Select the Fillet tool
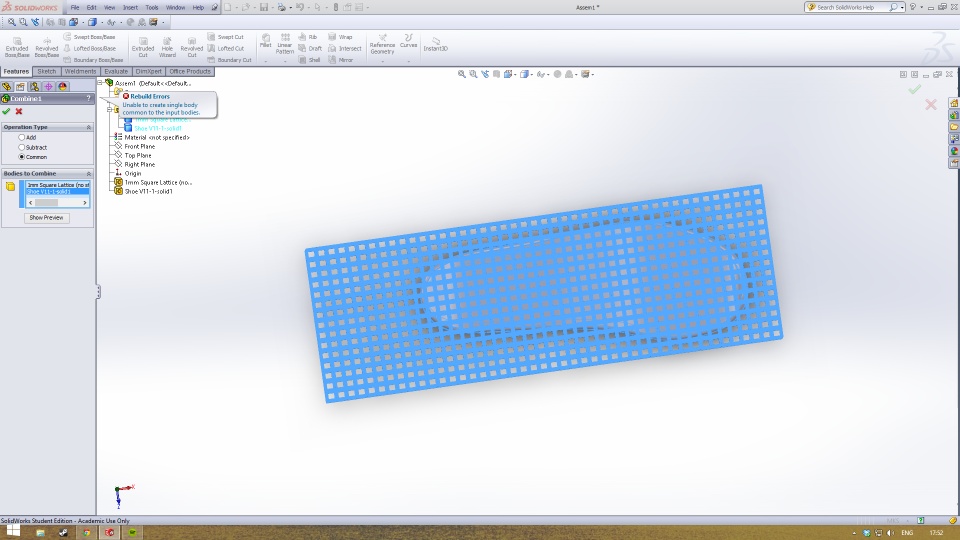The height and width of the screenshot is (540, 960). point(265,42)
